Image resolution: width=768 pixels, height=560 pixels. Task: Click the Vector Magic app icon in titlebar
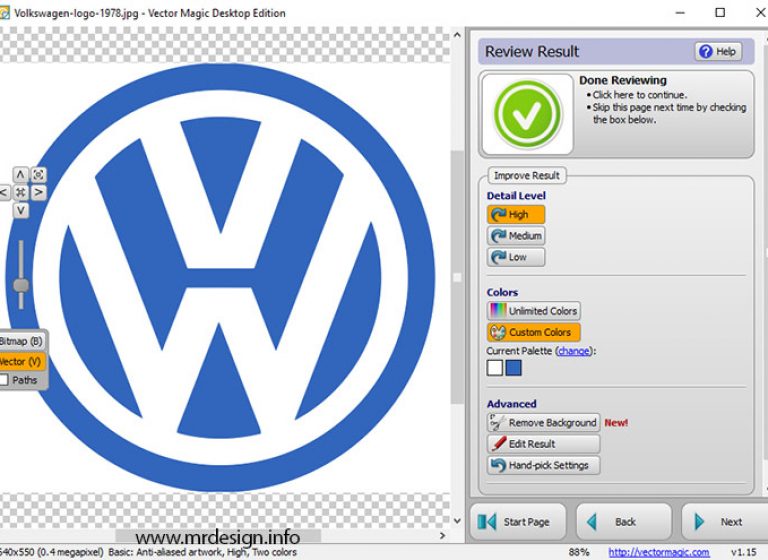pos(4,13)
